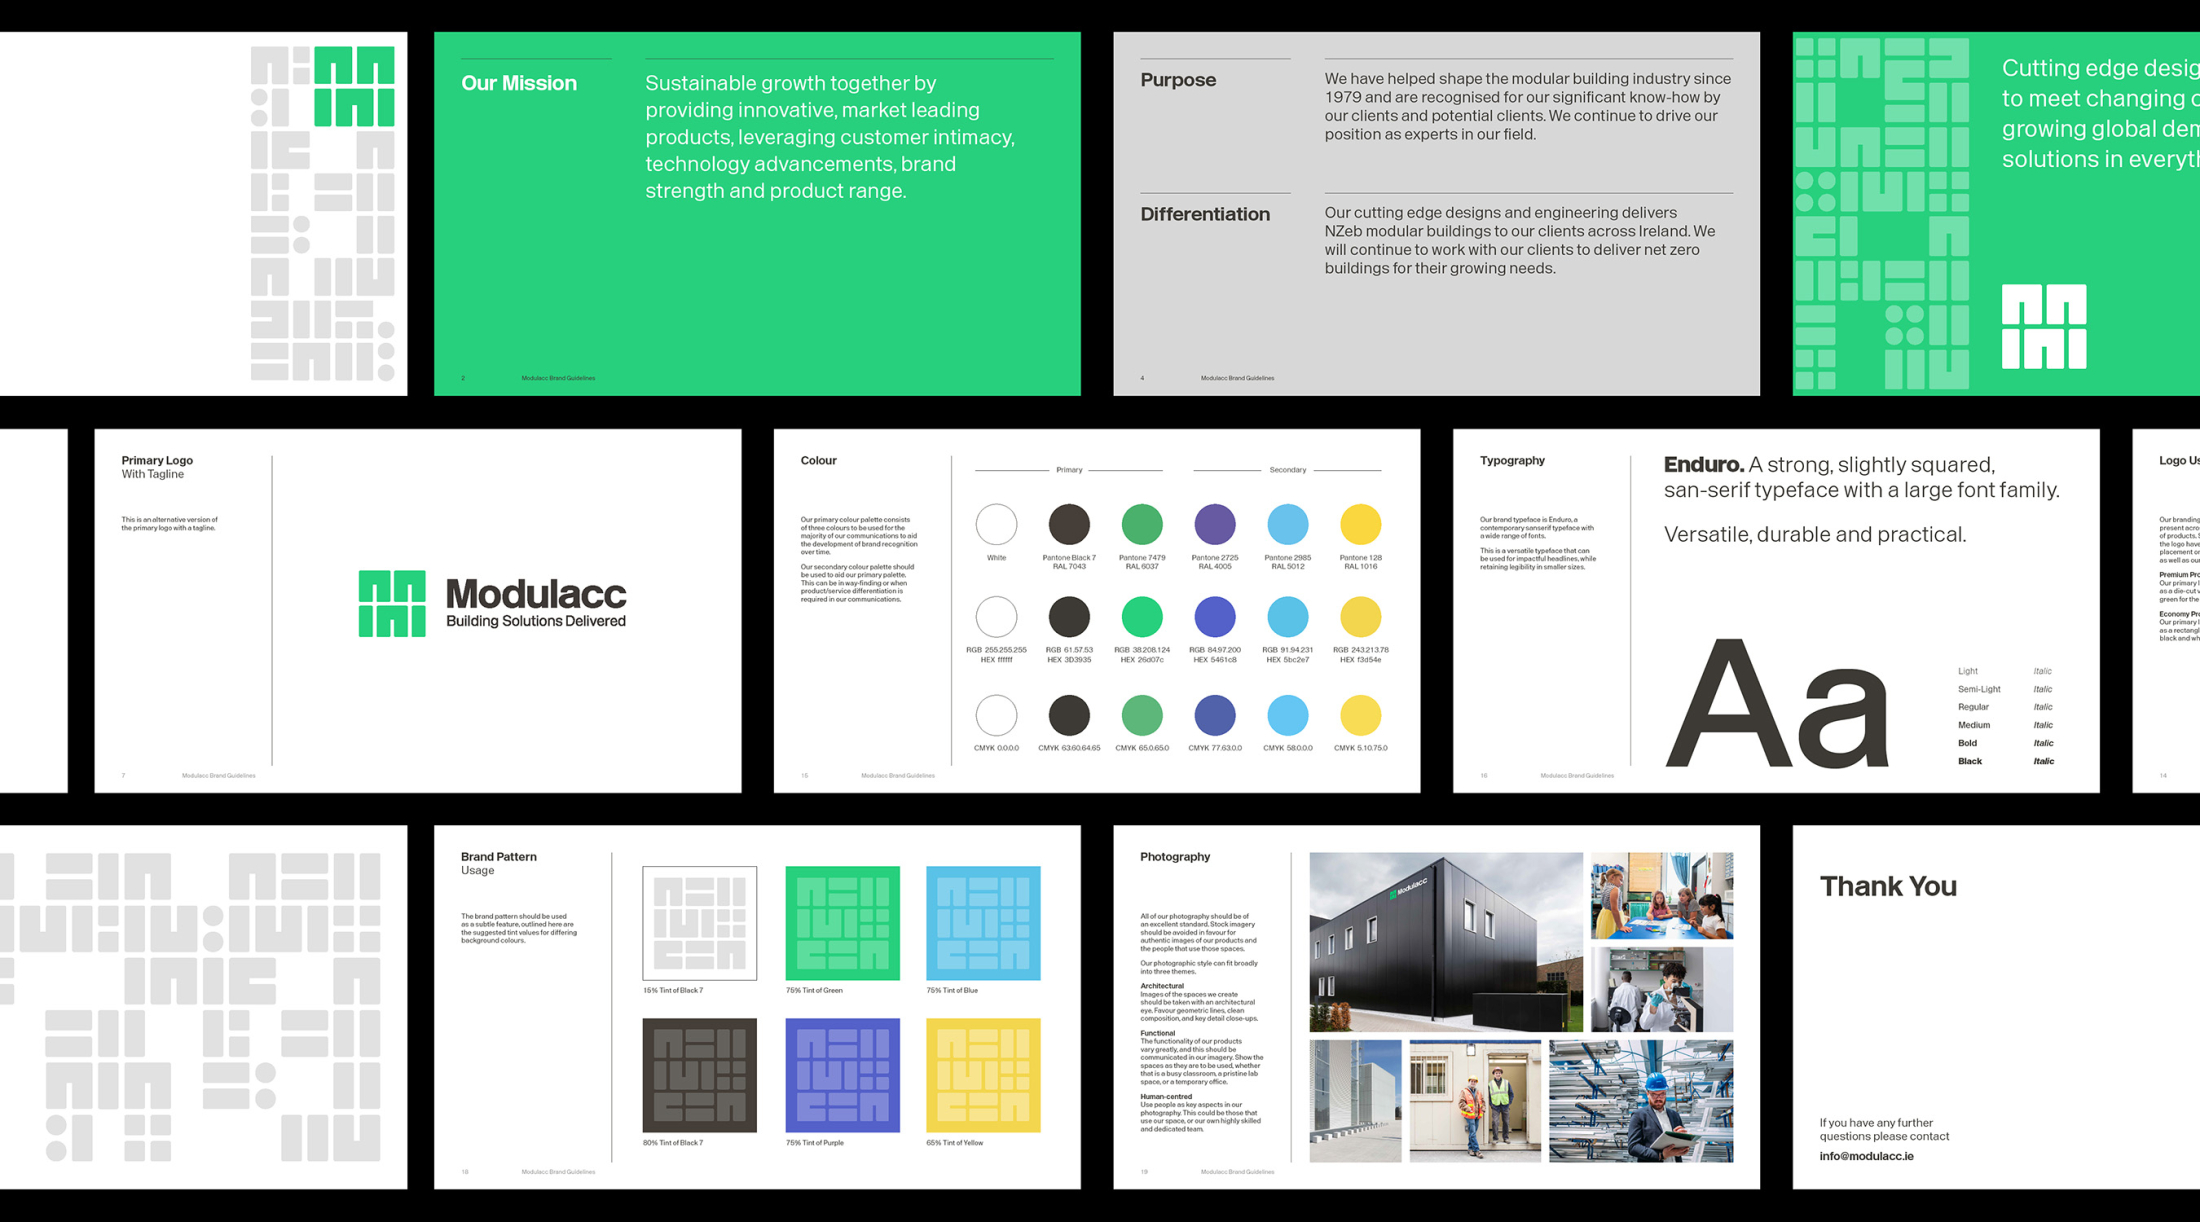Open the info@modulacc.ie email address
The width and height of the screenshot is (2200, 1222).
[x=1866, y=1156]
